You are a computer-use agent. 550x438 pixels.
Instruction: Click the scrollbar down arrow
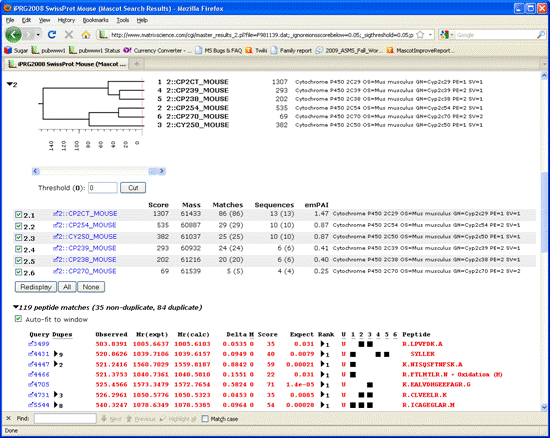coord(544,407)
